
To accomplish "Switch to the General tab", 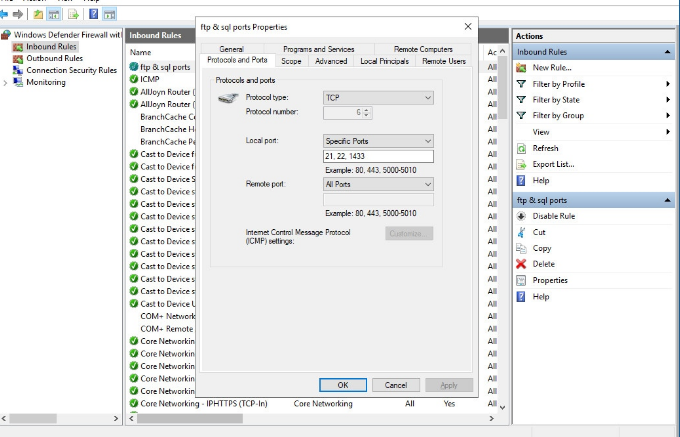I will [x=232, y=49].
